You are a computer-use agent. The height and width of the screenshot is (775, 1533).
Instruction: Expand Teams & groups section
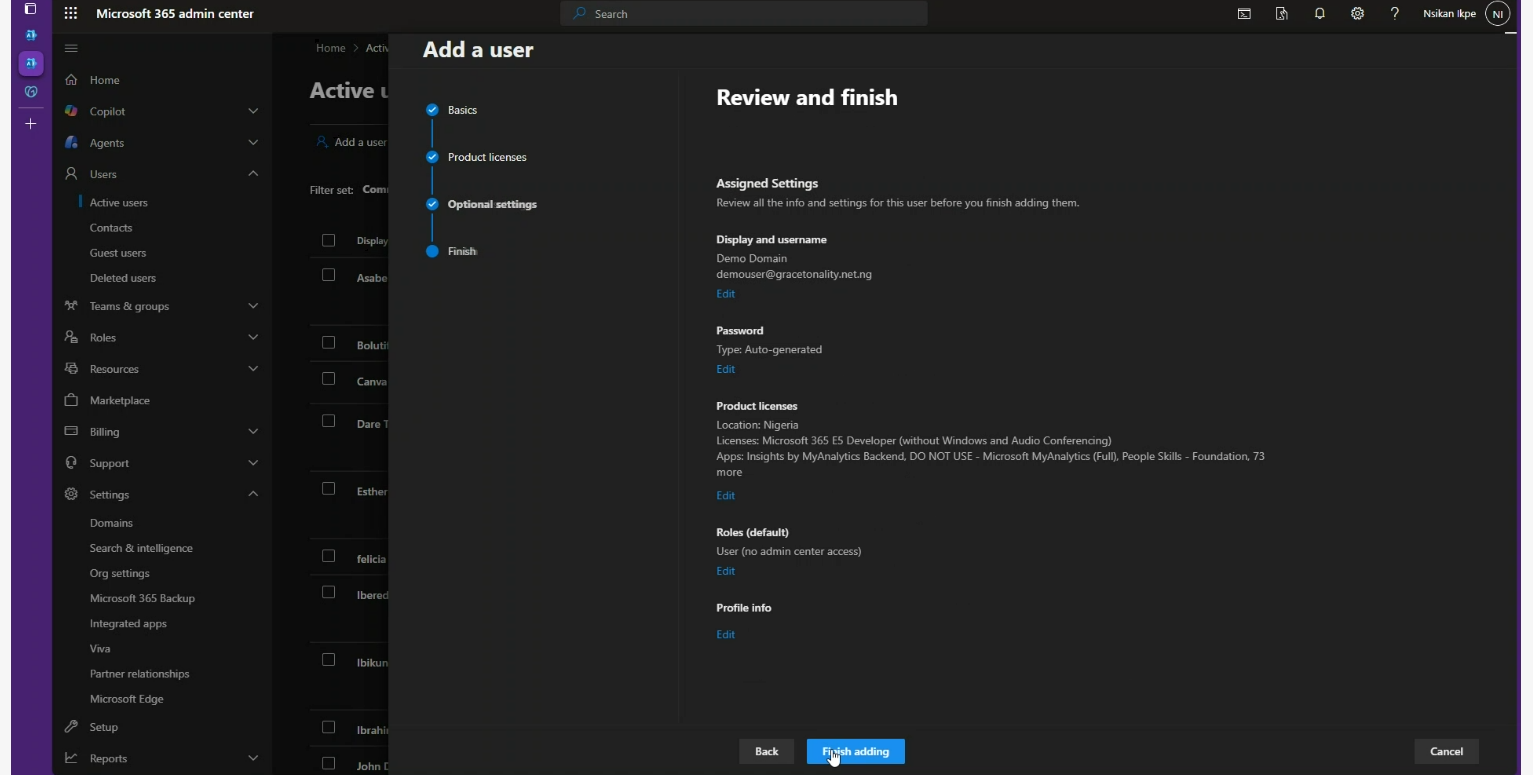(x=253, y=306)
